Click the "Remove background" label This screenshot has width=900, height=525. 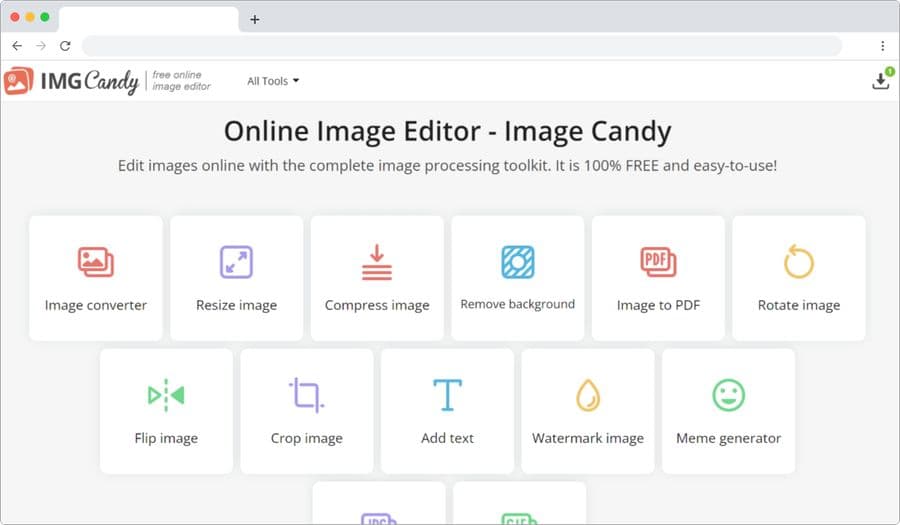(518, 304)
